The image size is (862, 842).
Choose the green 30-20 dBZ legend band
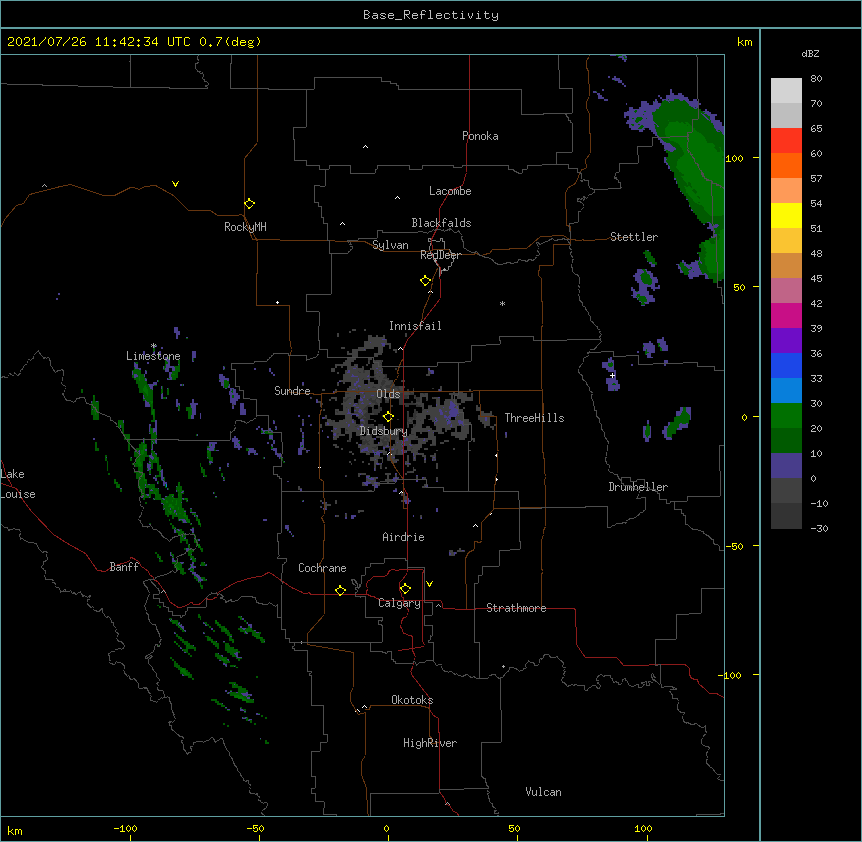(x=786, y=416)
